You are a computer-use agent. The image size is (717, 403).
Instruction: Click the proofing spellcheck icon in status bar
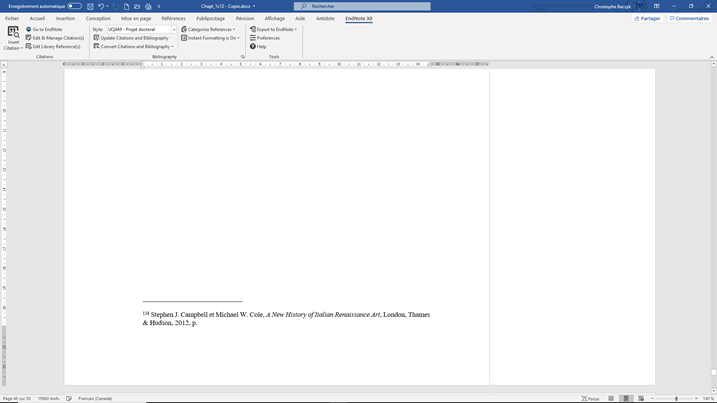69,398
